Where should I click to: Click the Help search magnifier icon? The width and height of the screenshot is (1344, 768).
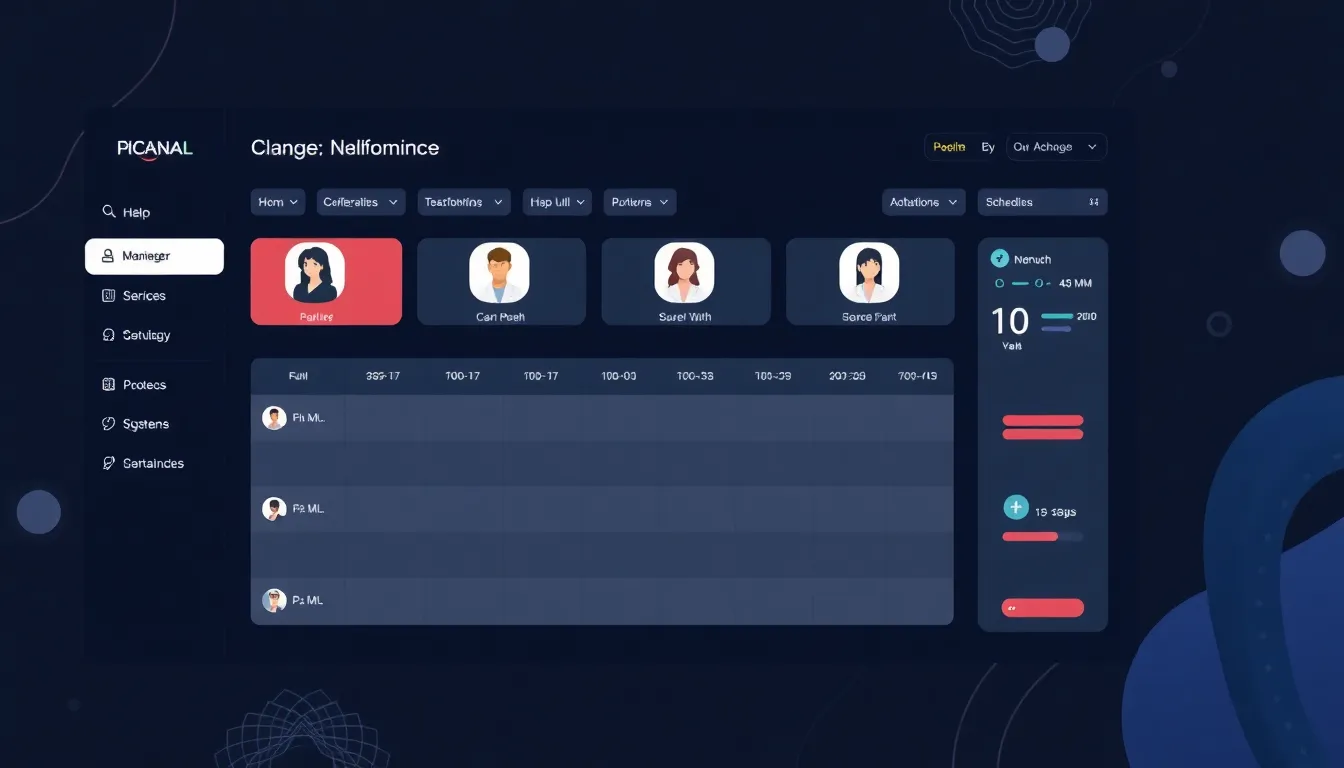tap(109, 212)
